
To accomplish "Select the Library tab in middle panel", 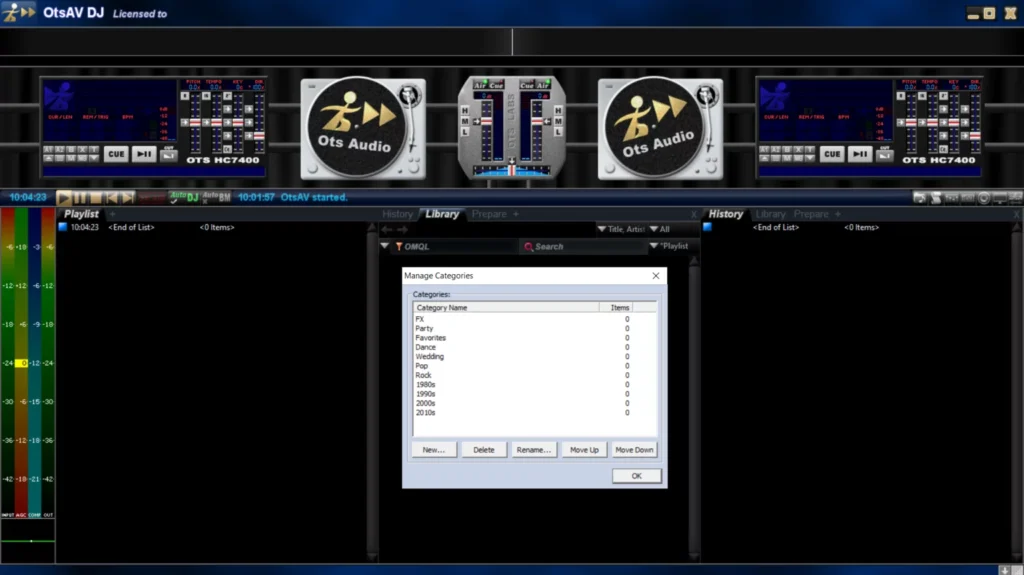I will coord(442,214).
